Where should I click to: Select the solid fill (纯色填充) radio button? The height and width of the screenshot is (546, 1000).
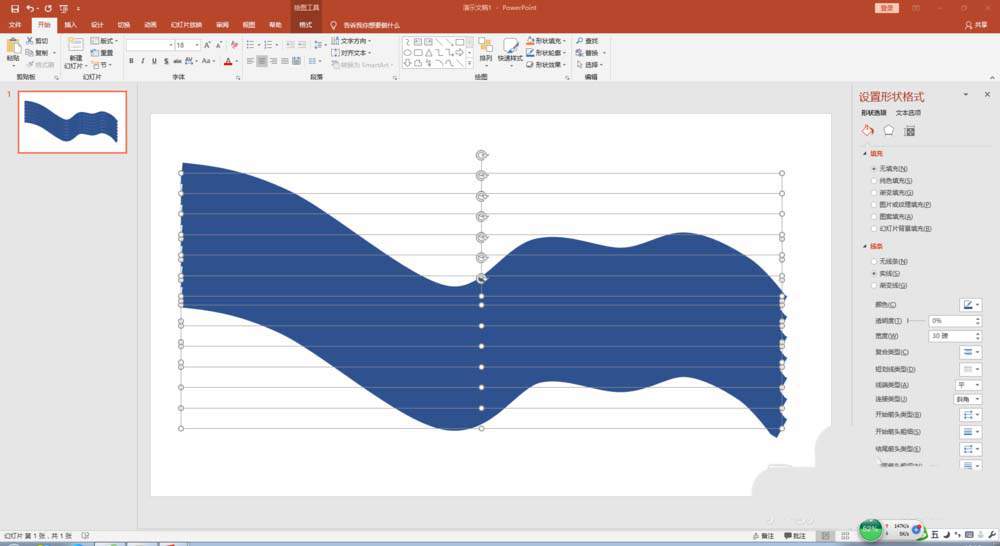[x=874, y=181]
